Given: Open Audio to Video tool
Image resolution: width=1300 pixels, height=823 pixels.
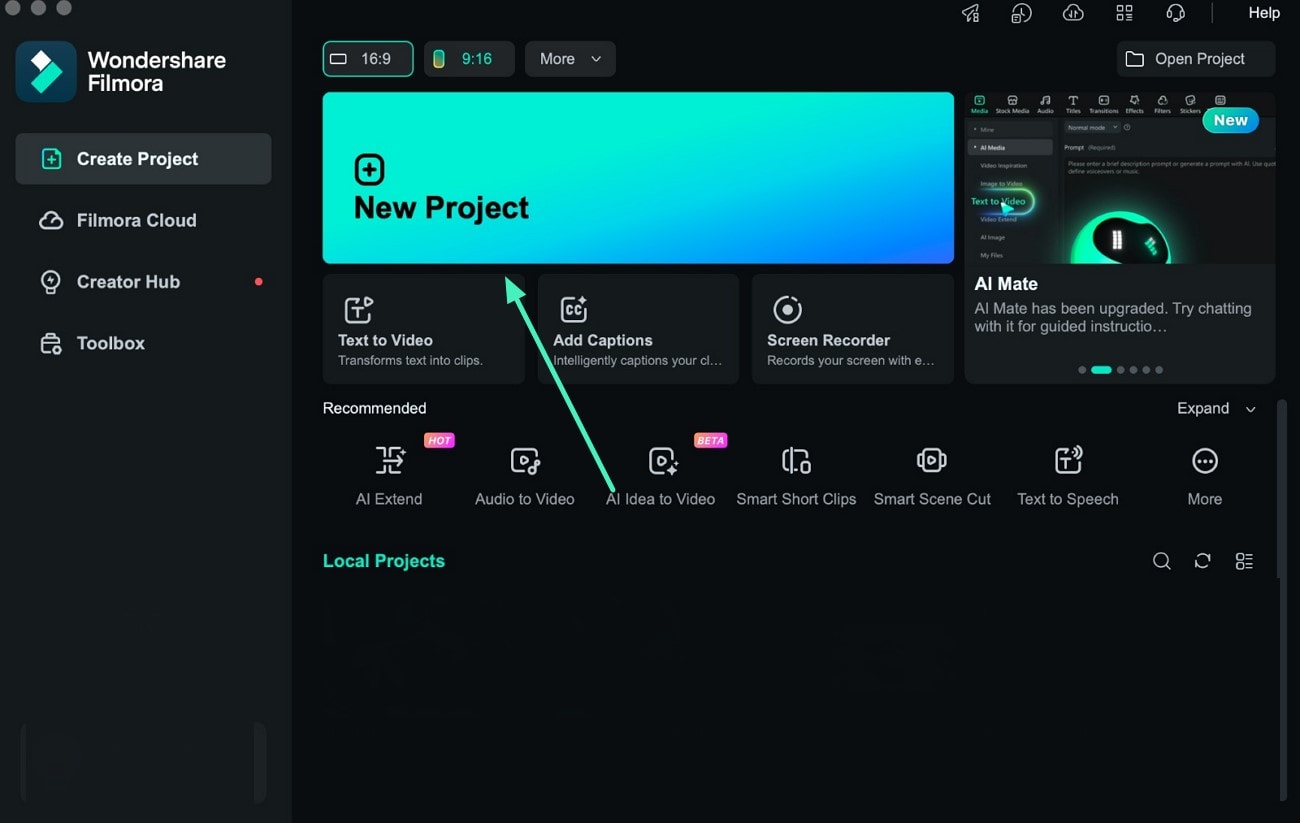Looking at the screenshot, I should (524, 476).
